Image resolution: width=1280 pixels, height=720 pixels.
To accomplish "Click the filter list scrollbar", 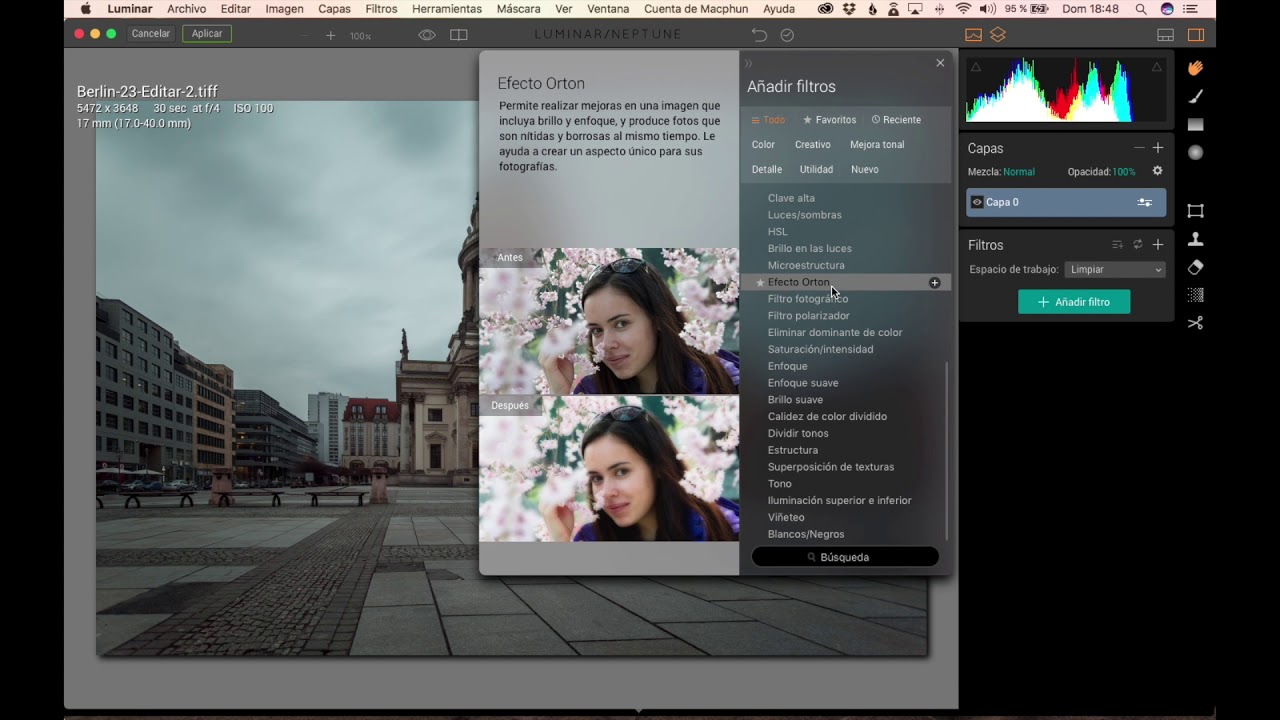I will tap(946, 451).
